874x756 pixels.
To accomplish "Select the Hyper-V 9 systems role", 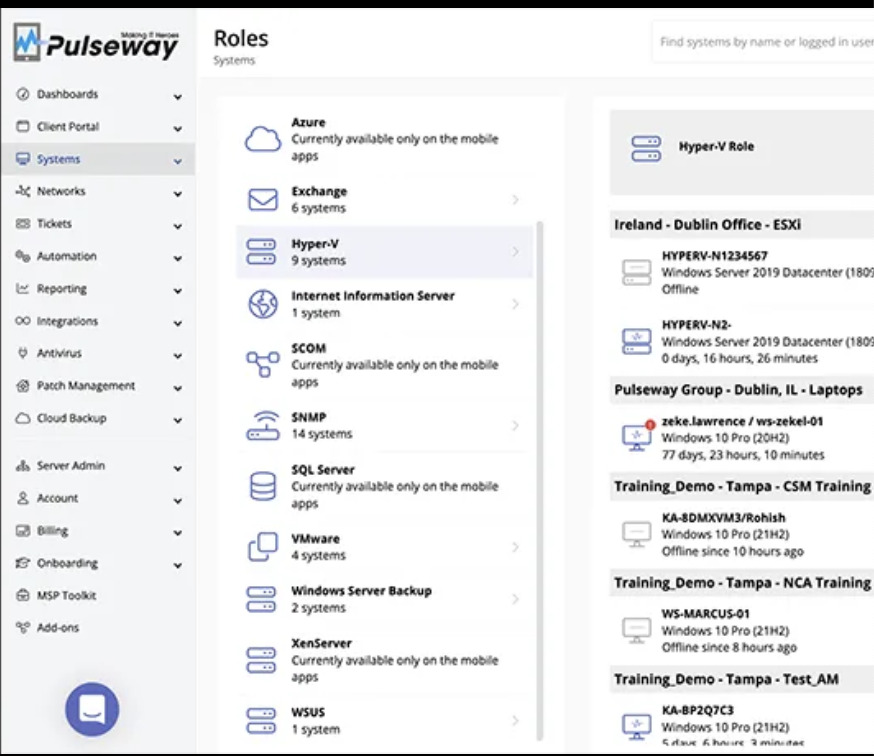I will tap(385, 252).
